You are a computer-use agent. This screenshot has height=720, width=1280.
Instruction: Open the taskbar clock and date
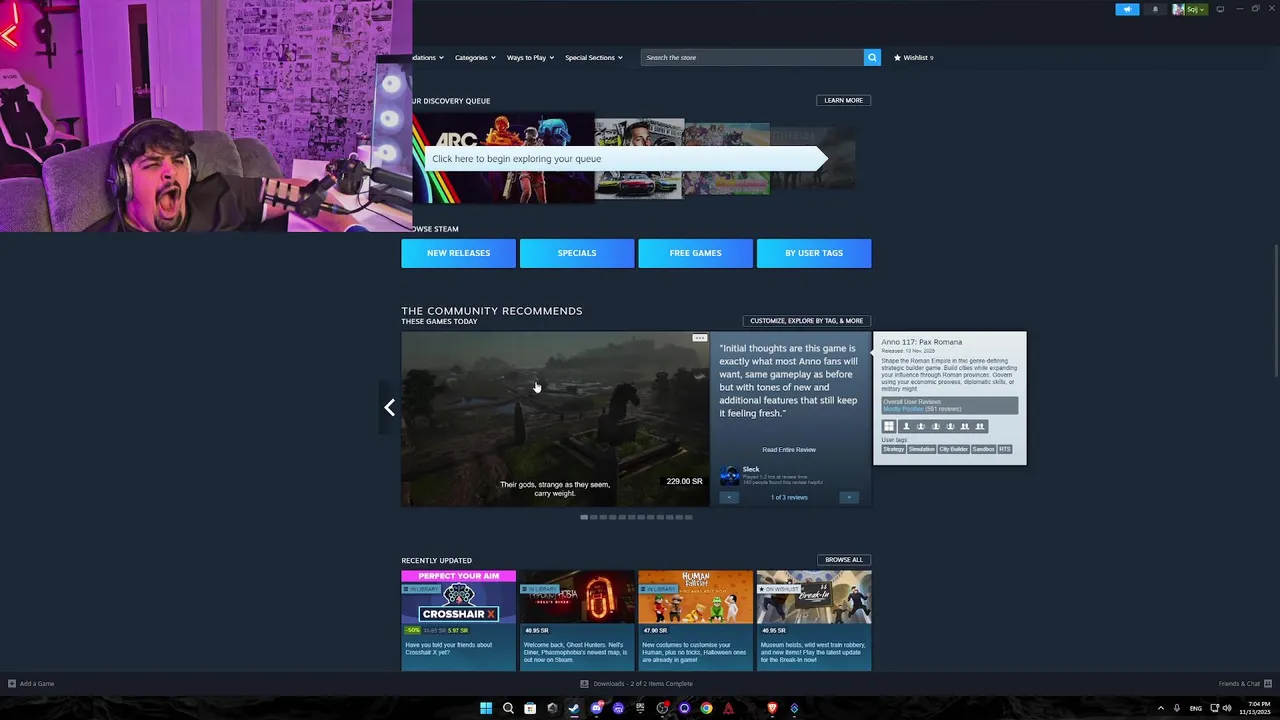(1256, 708)
